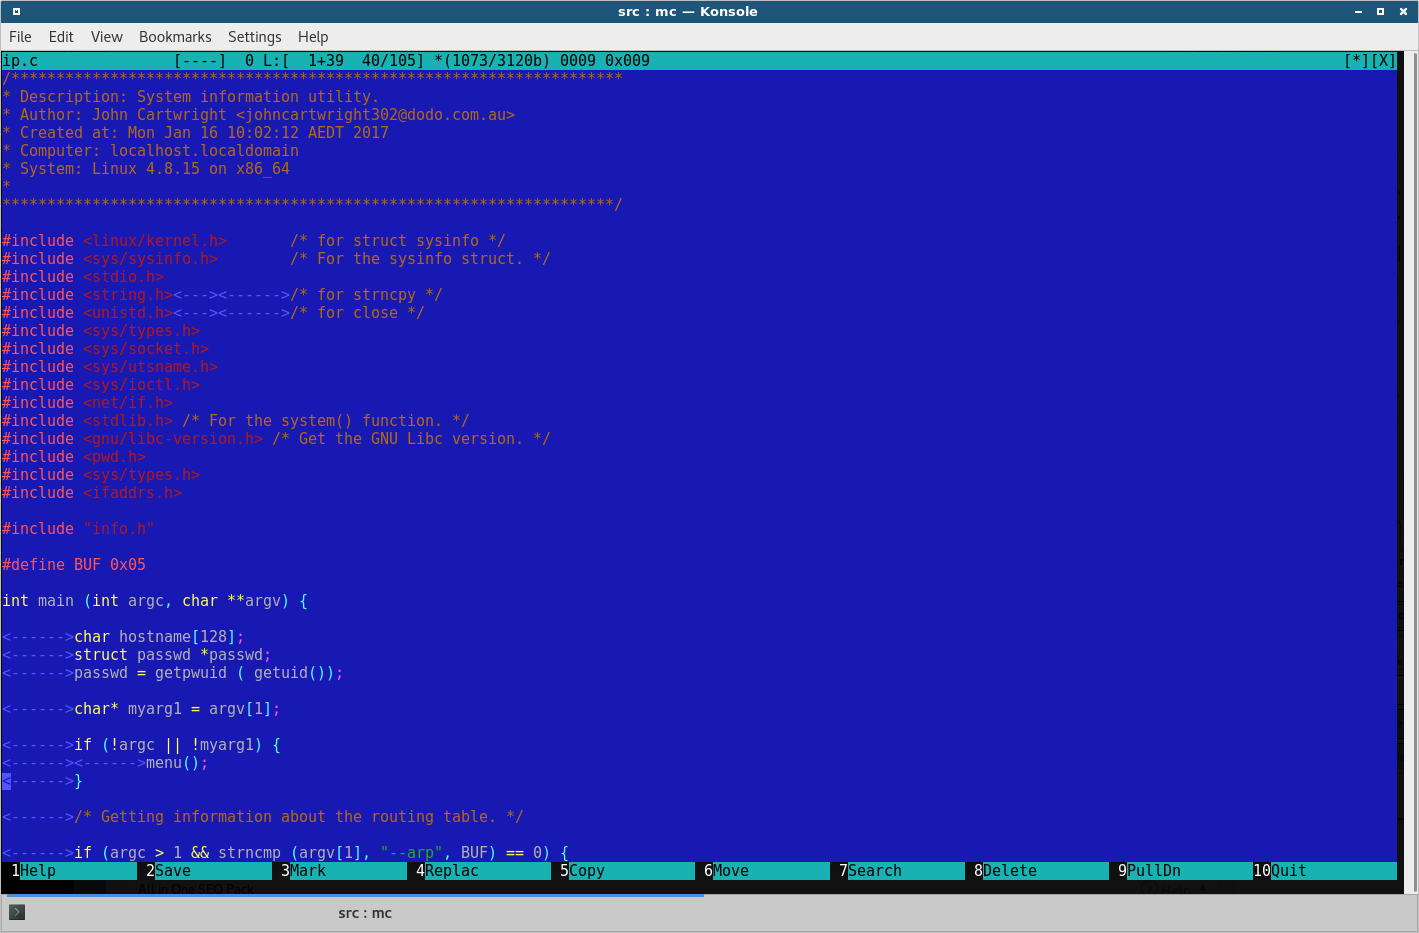Click 'char* myarg1 = argv[1];' line
The height and width of the screenshot is (933, 1419).
click(x=177, y=709)
